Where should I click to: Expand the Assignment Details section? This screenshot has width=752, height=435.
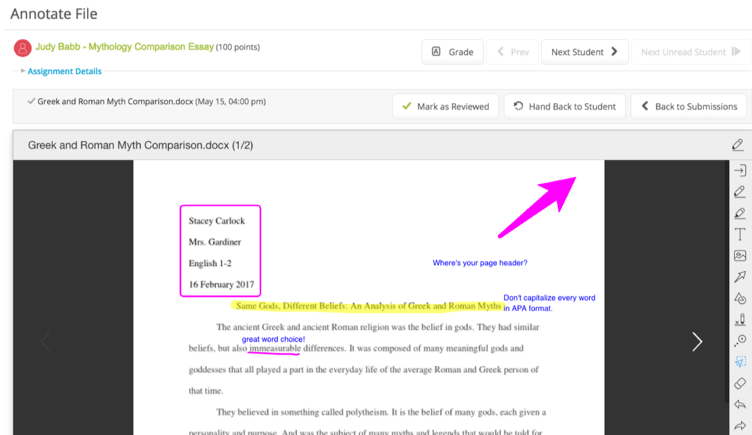64,72
